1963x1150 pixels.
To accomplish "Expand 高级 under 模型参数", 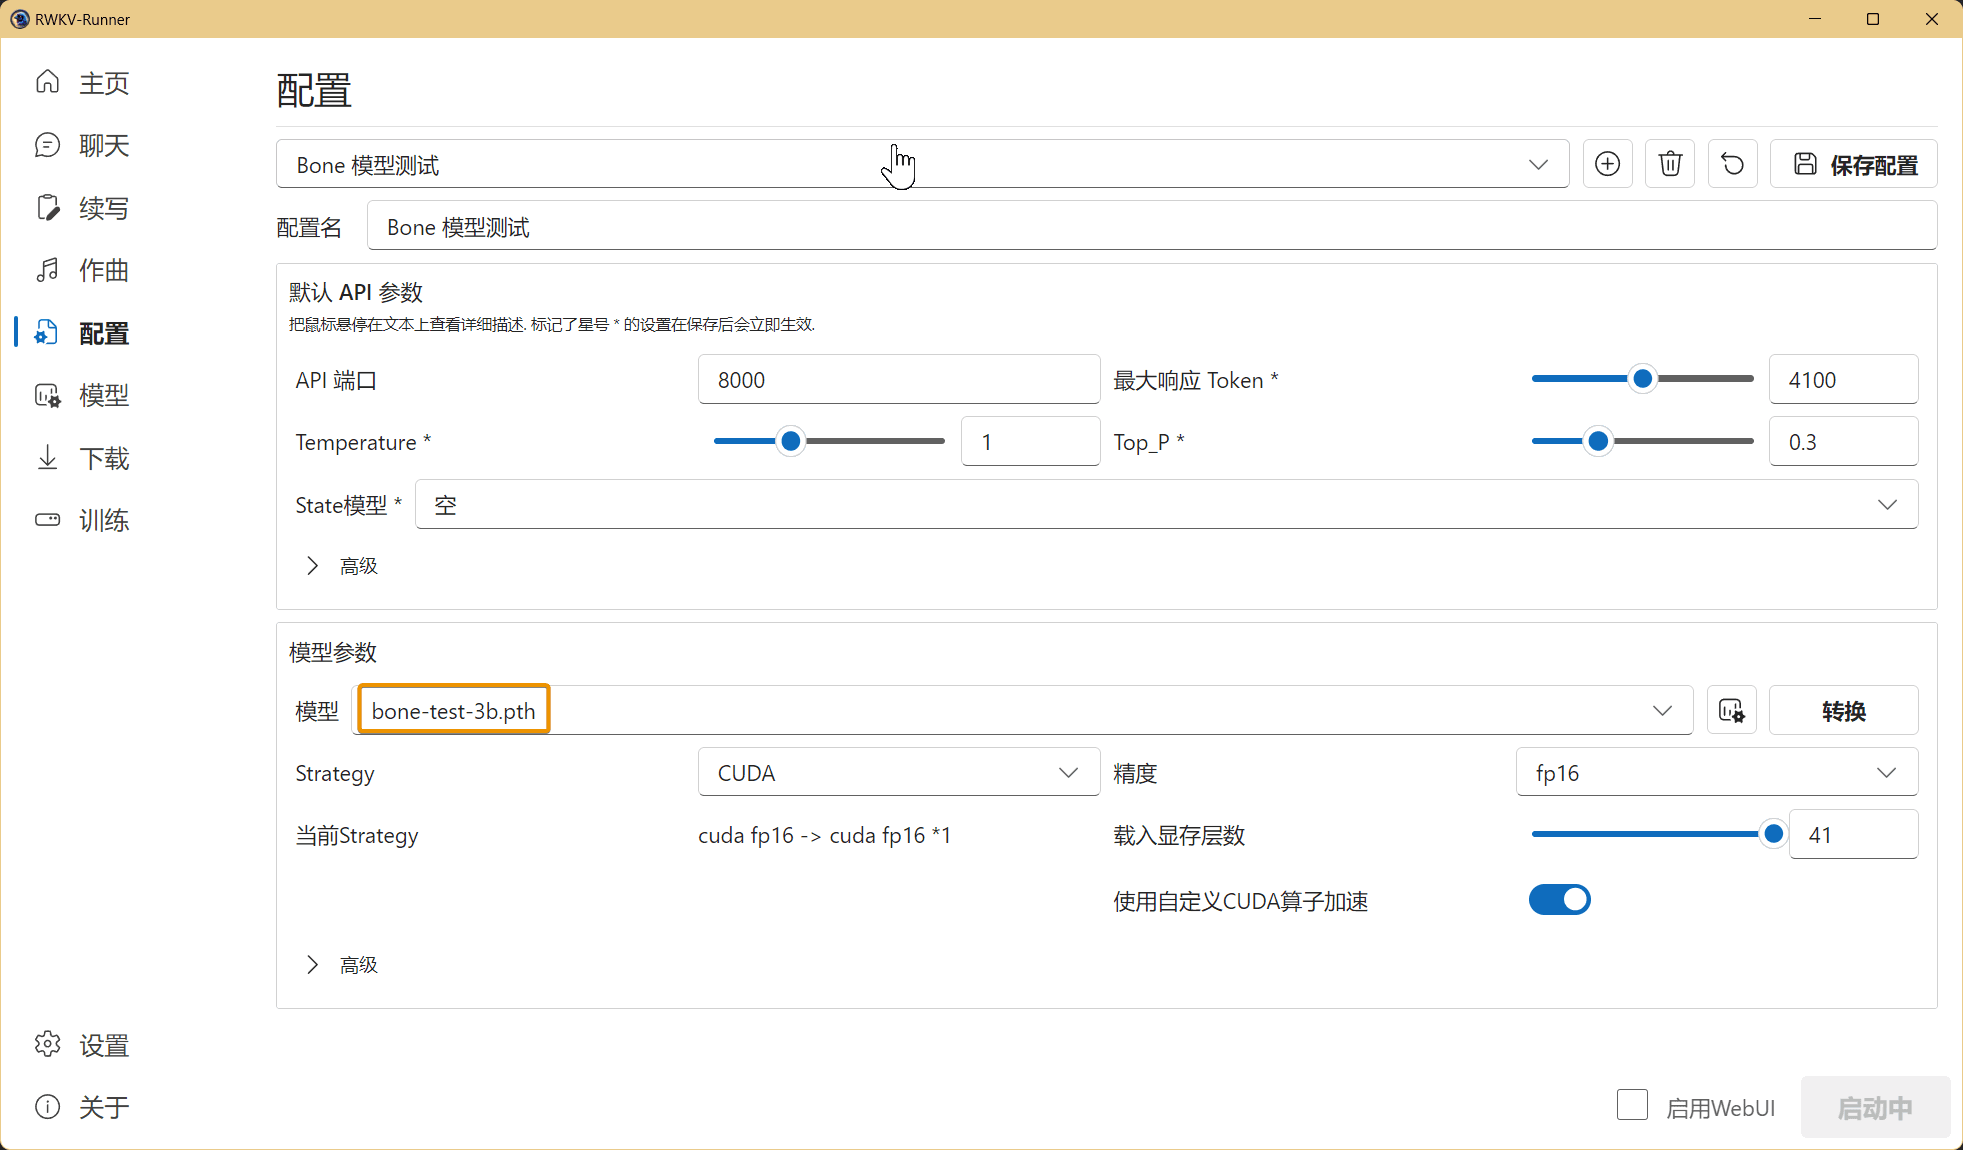I will pyautogui.click(x=340, y=965).
